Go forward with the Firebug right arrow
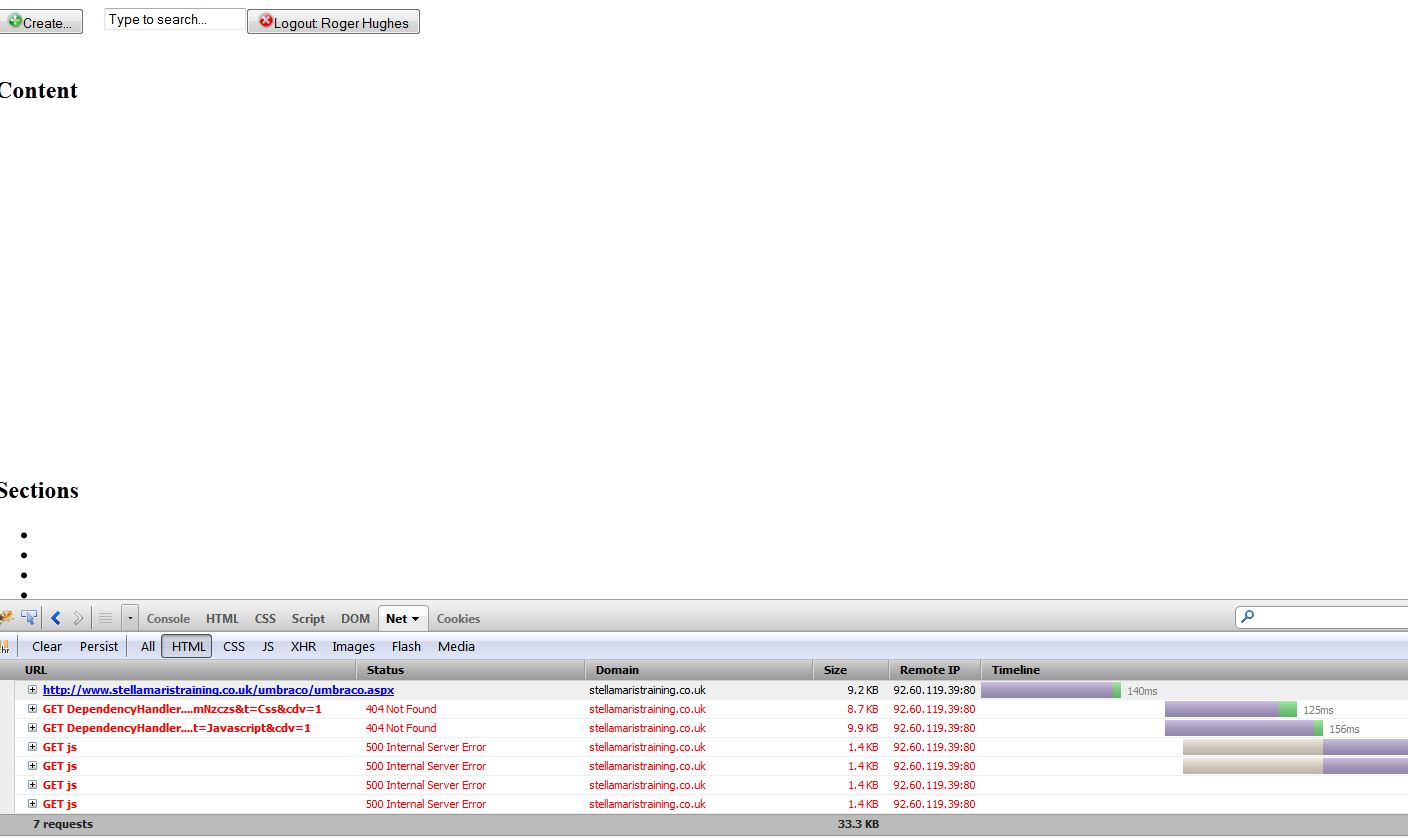 click(x=78, y=618)
